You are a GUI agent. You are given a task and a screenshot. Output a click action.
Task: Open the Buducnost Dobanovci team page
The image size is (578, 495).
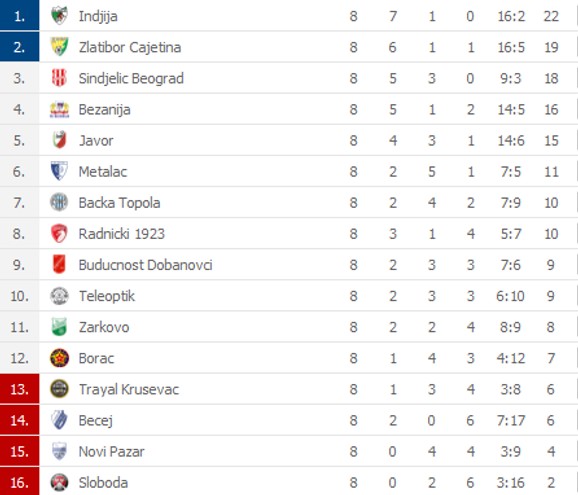click(x=145, y=265)
